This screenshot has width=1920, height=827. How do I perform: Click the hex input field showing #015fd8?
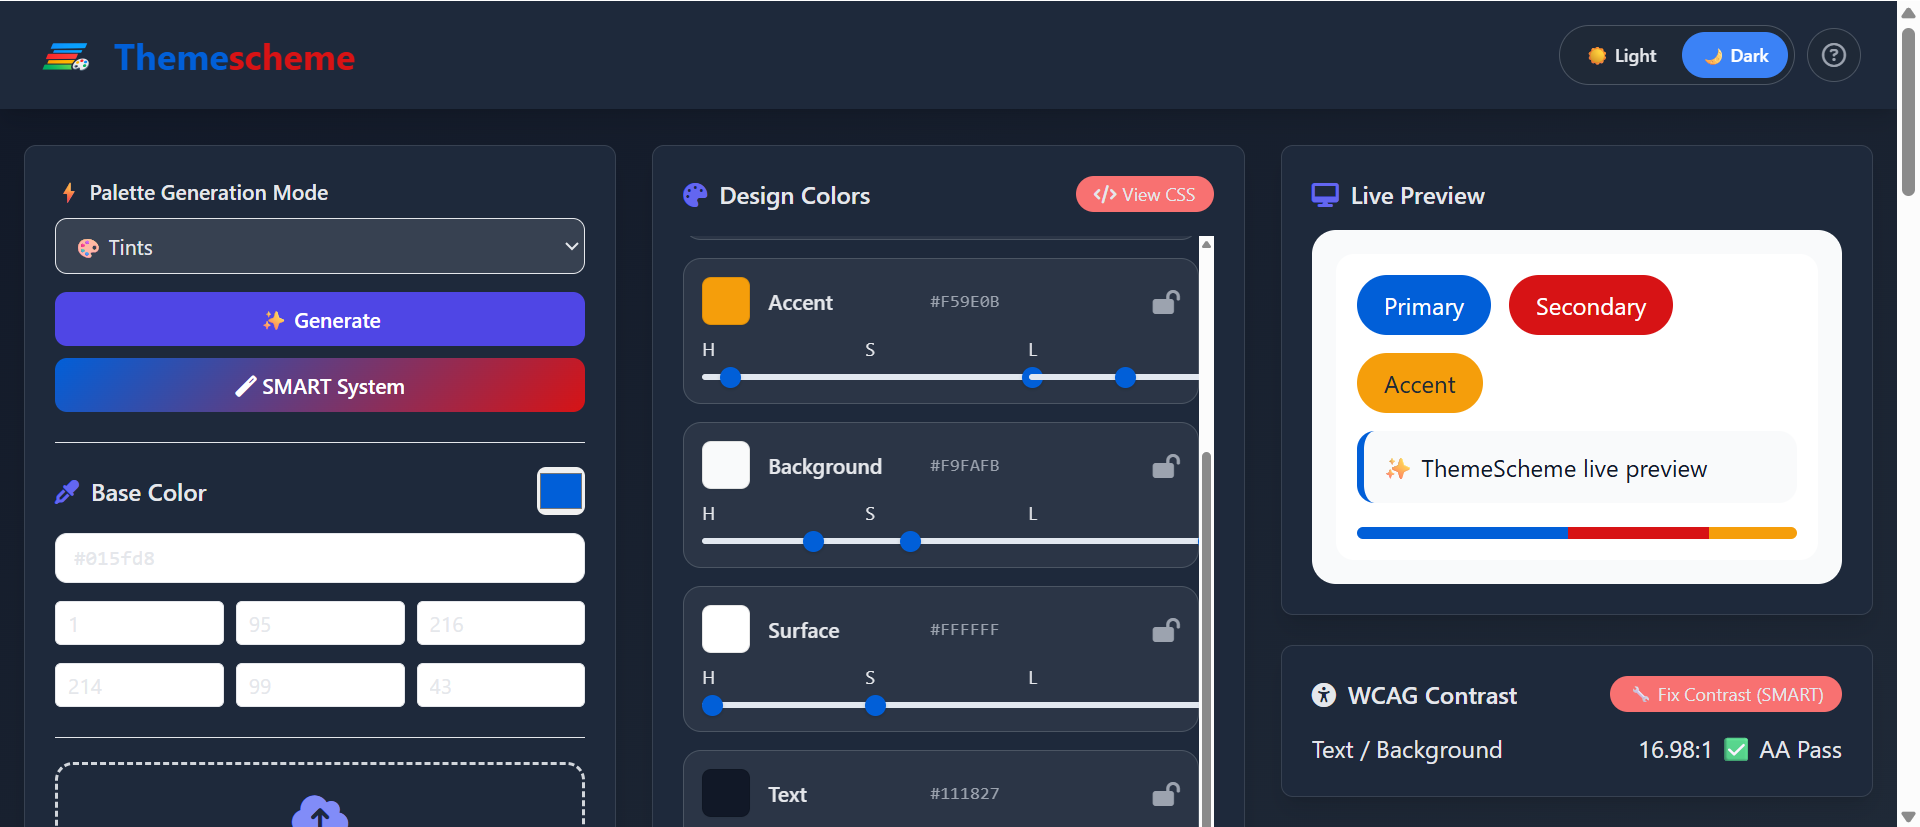(320, 558)
